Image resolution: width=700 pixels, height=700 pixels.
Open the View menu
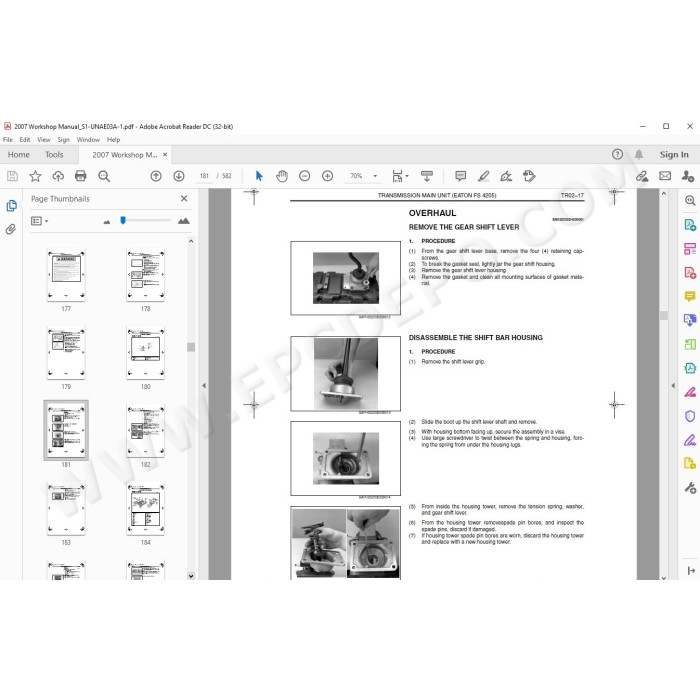click(44, 140)
